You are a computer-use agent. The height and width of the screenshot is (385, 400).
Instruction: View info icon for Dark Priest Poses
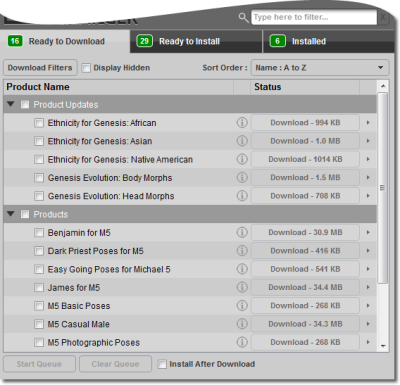(242, 251)
